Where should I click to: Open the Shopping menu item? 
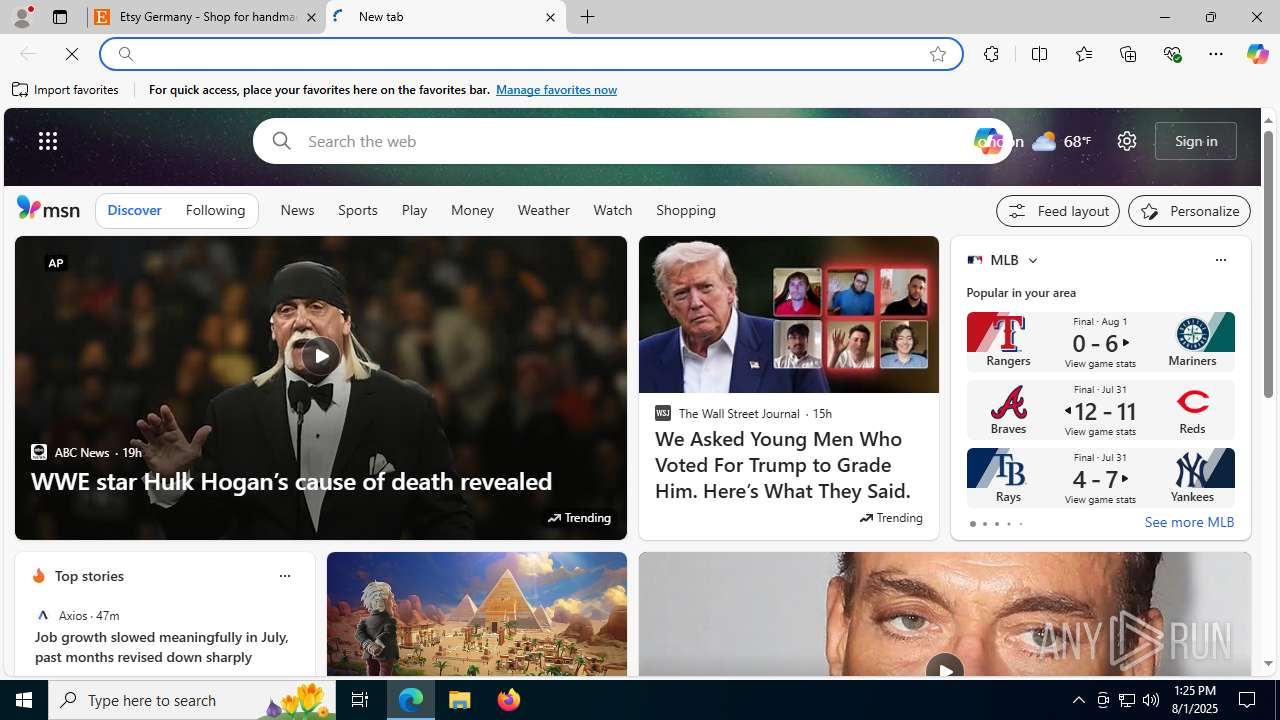pos(686,211)
